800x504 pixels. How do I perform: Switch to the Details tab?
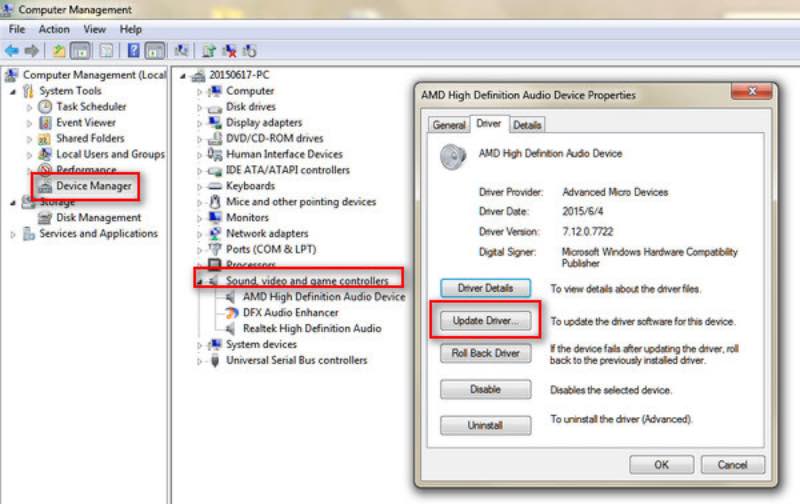click(527, 125)
